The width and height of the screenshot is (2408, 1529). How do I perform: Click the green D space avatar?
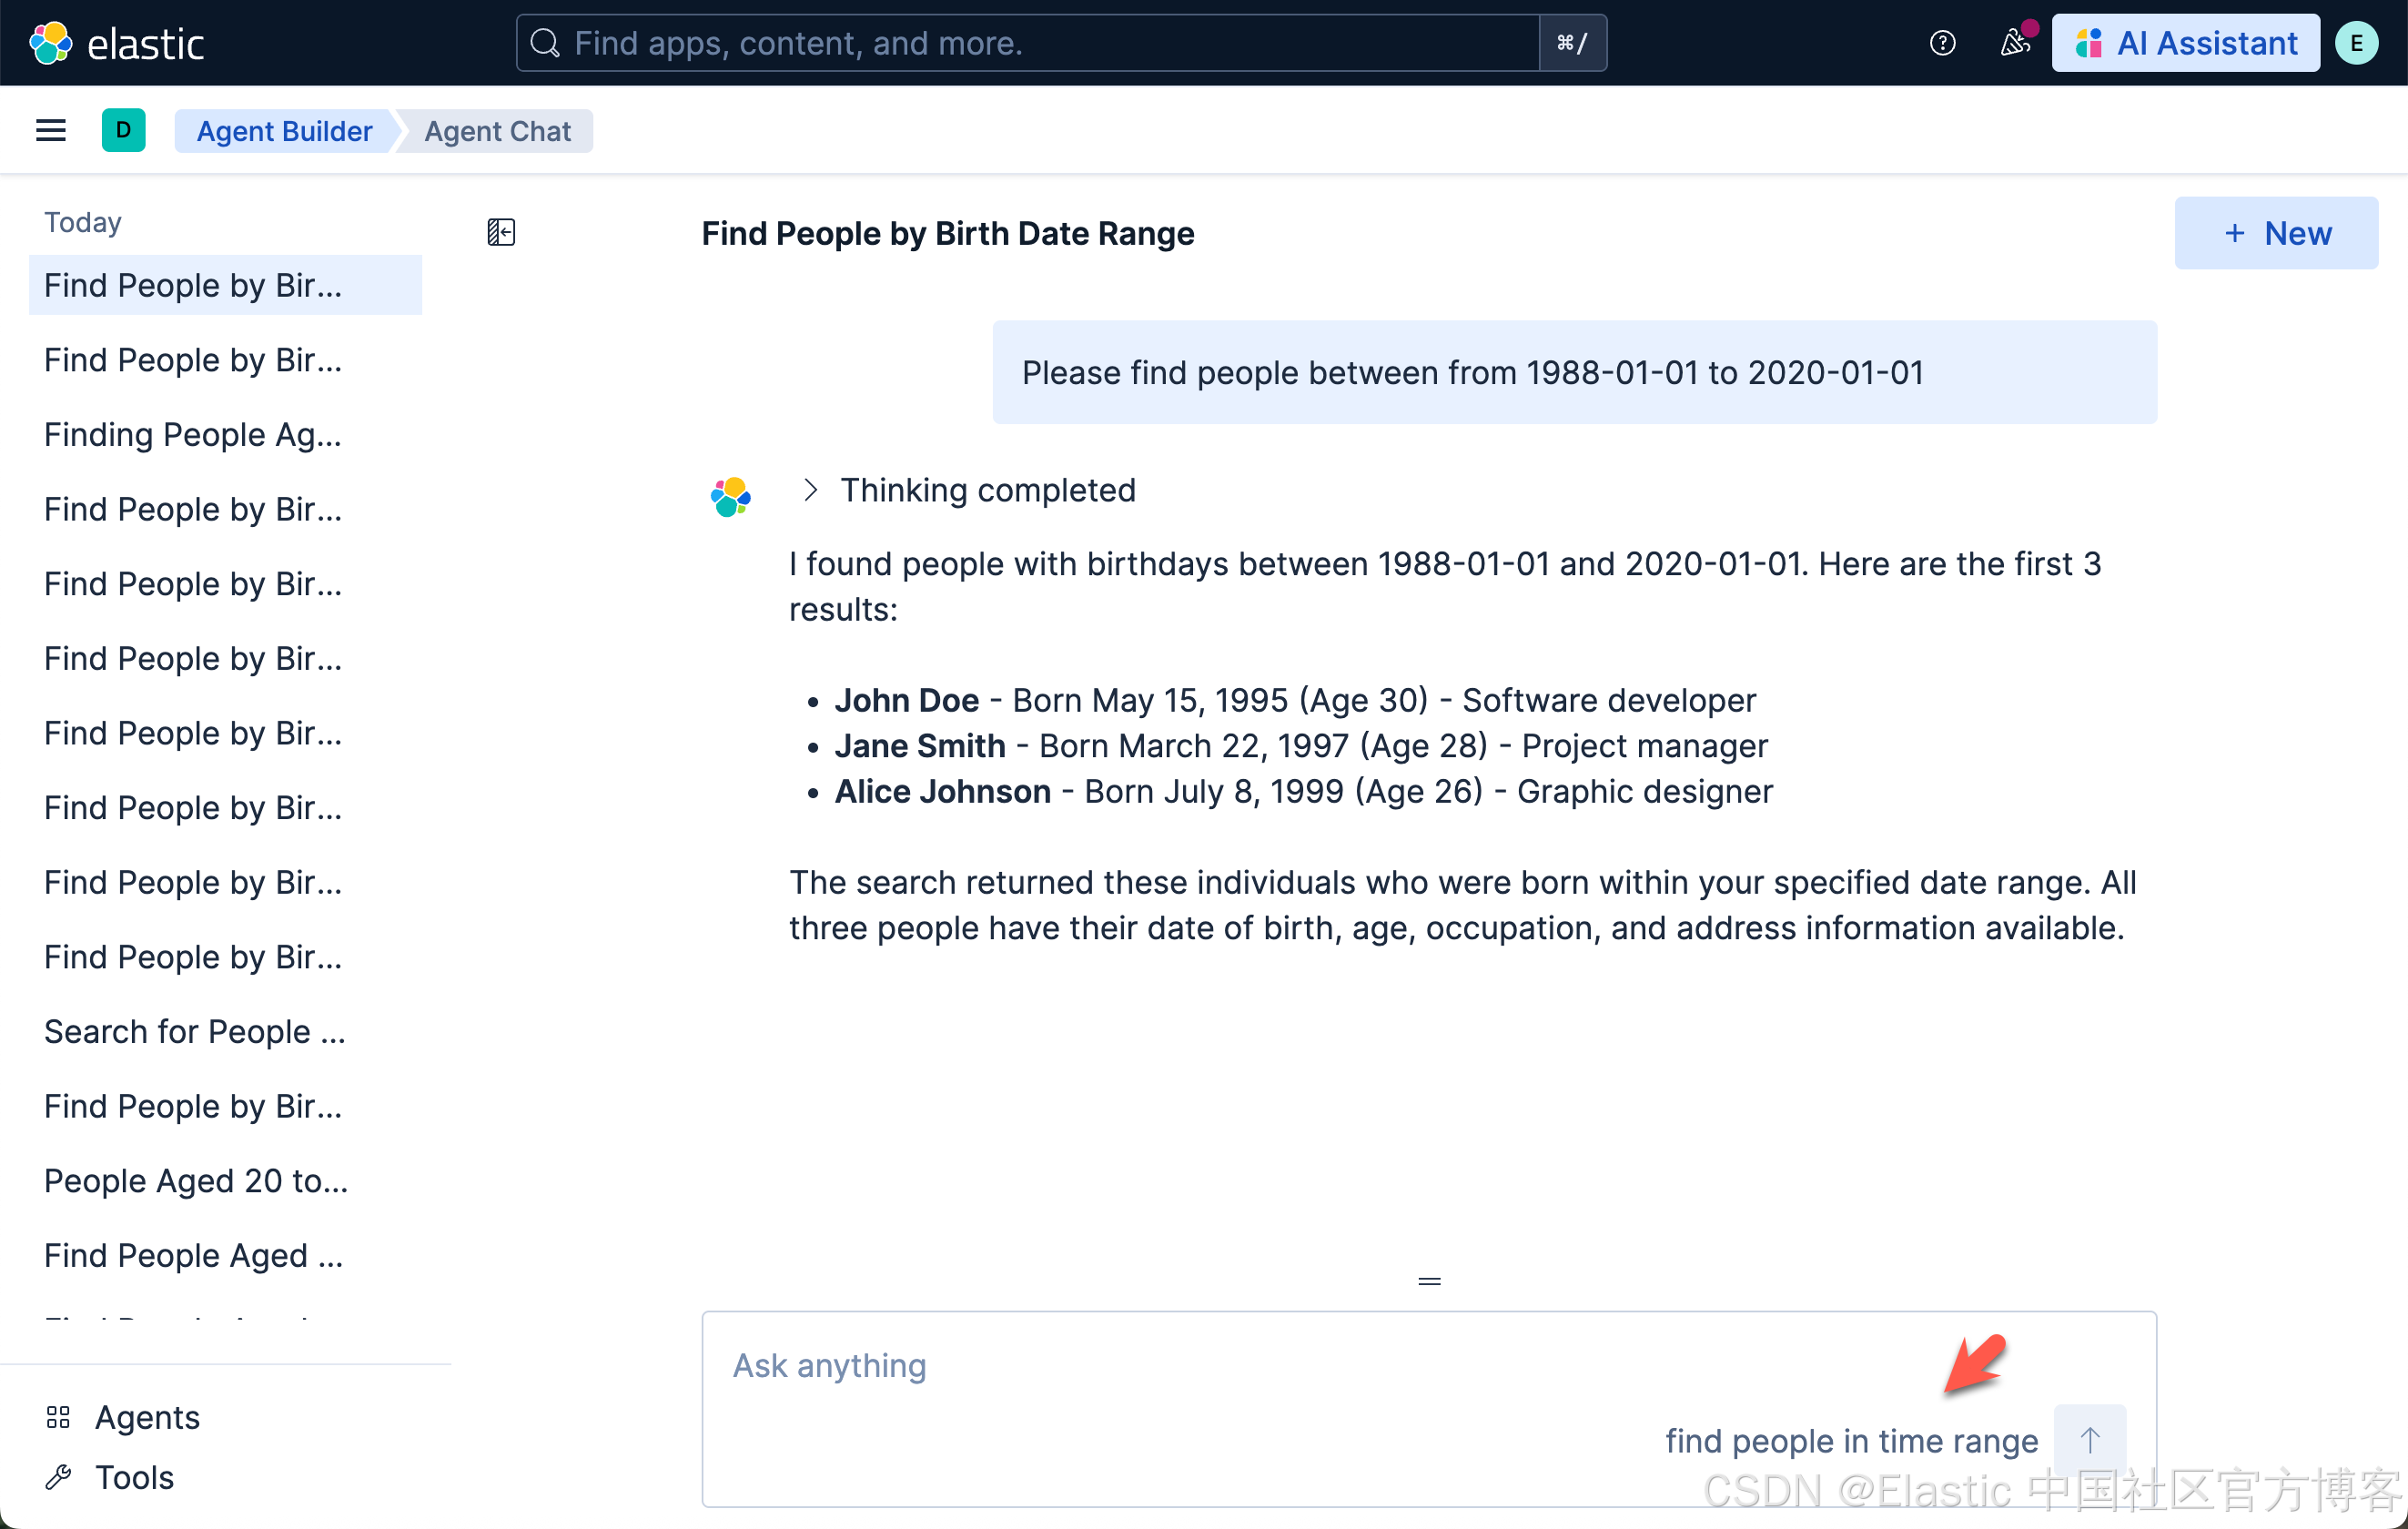[x=123, y=131]
